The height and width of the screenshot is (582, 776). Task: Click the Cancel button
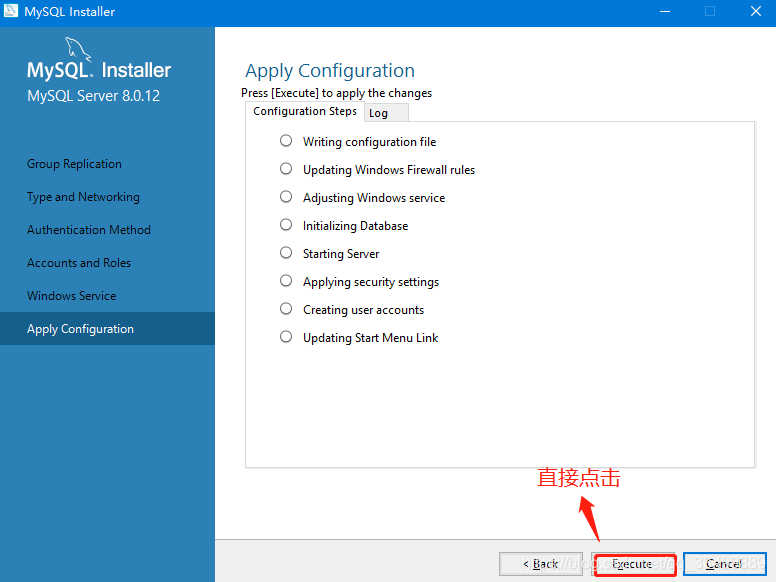click(x=725, y=564)
